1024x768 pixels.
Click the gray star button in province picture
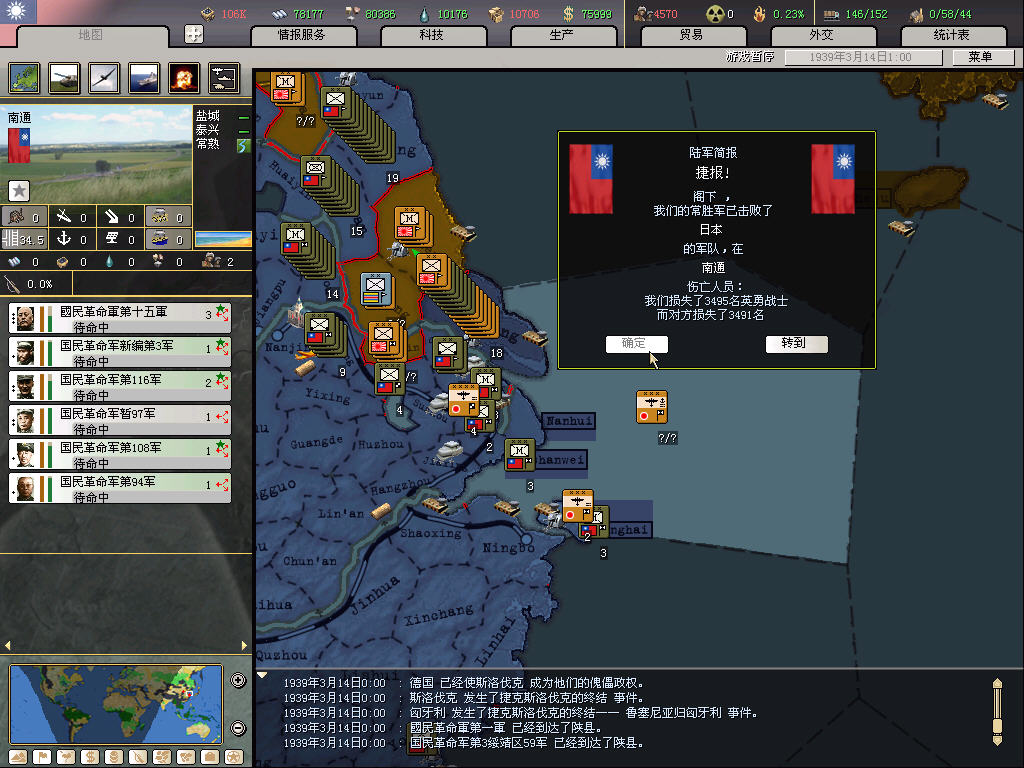pos(19,191)
